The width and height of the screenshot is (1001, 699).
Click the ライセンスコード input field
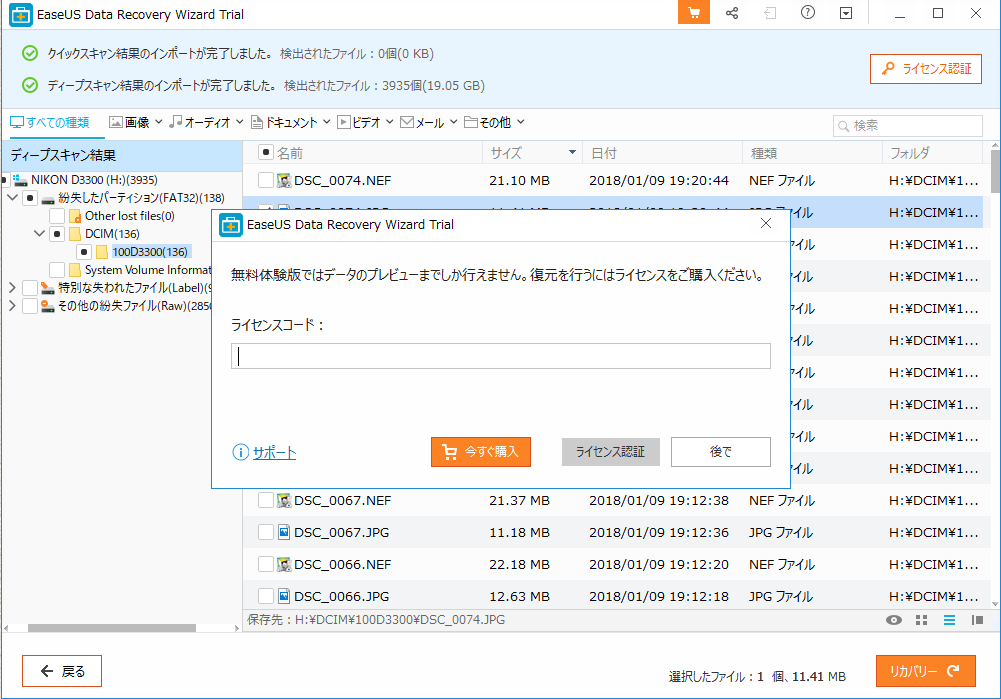click(500, 356)
